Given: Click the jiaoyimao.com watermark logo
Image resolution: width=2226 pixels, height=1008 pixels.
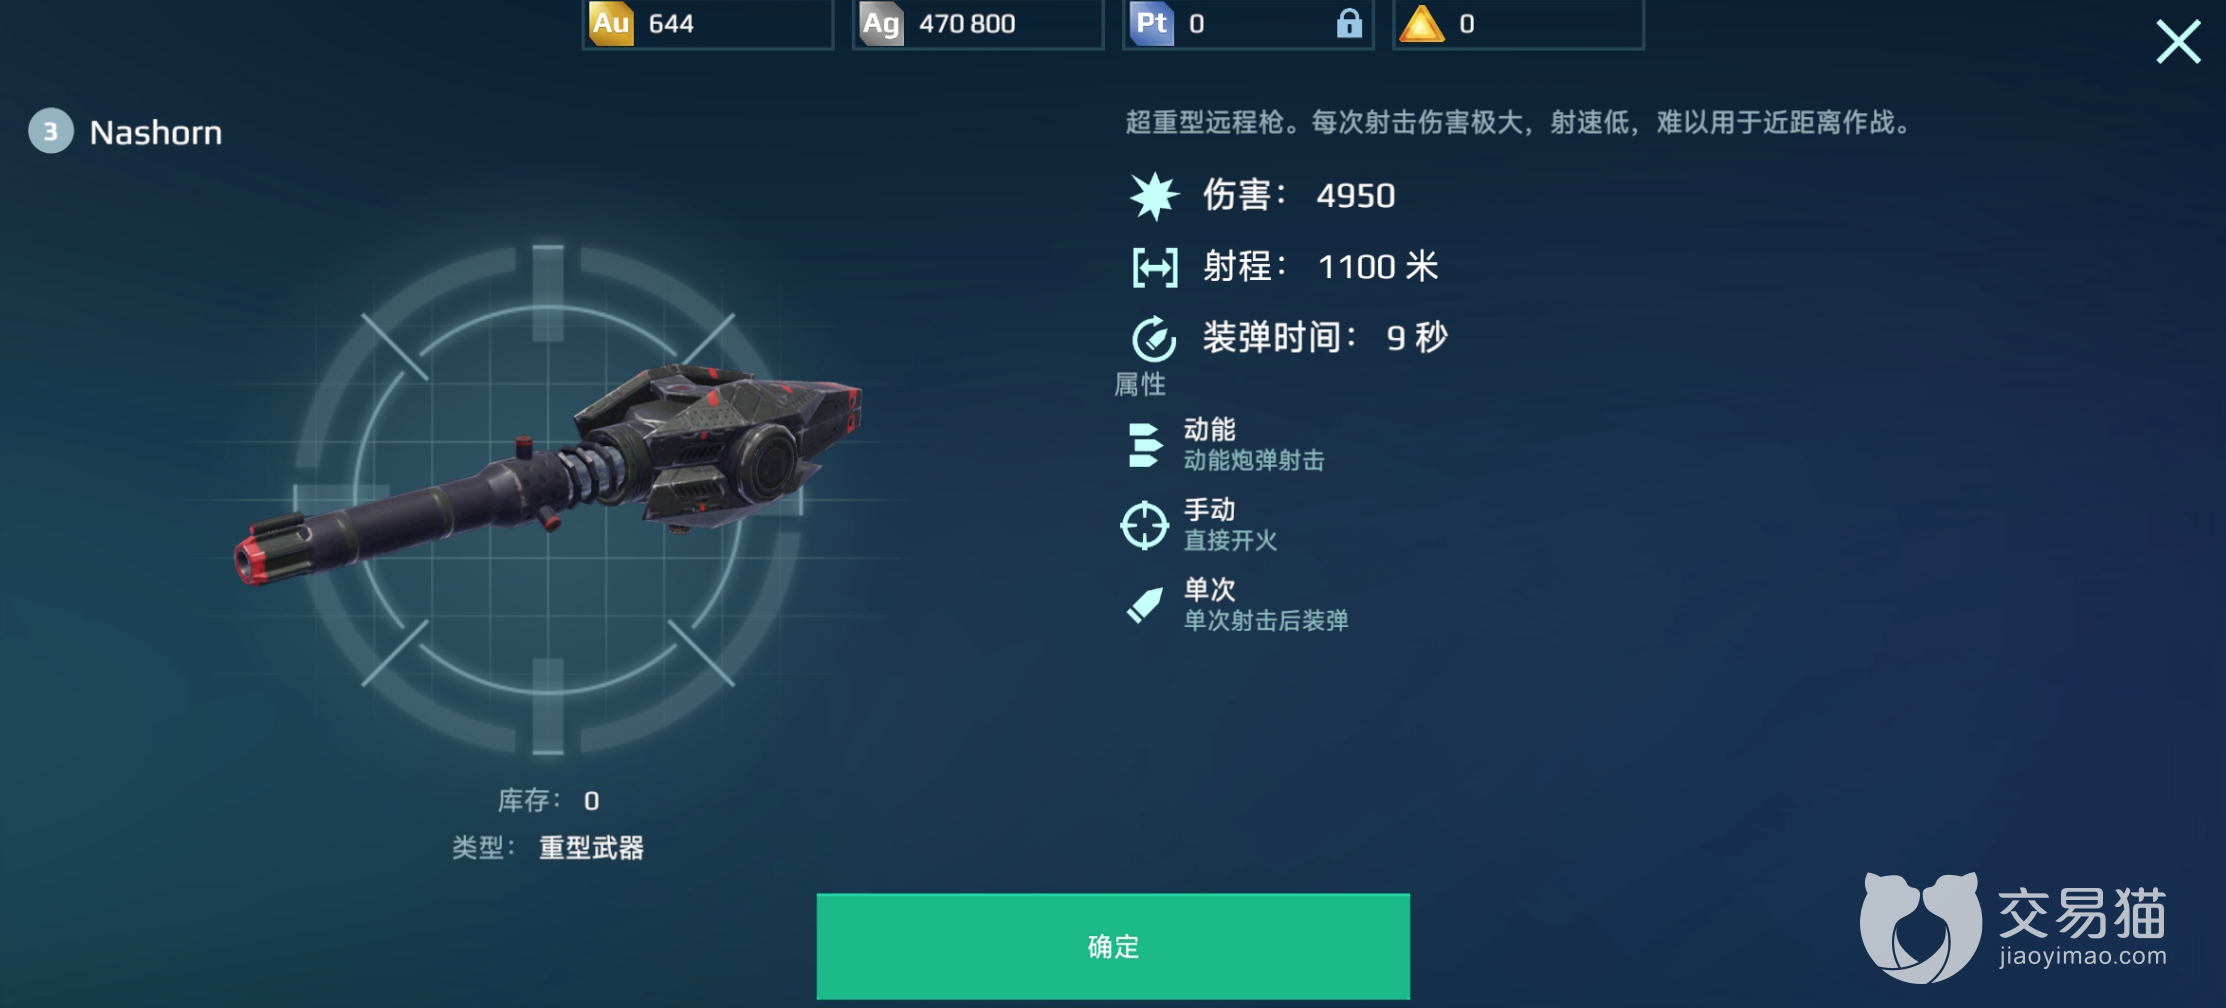Looking at the screenshot, I should coord(2013,927).
